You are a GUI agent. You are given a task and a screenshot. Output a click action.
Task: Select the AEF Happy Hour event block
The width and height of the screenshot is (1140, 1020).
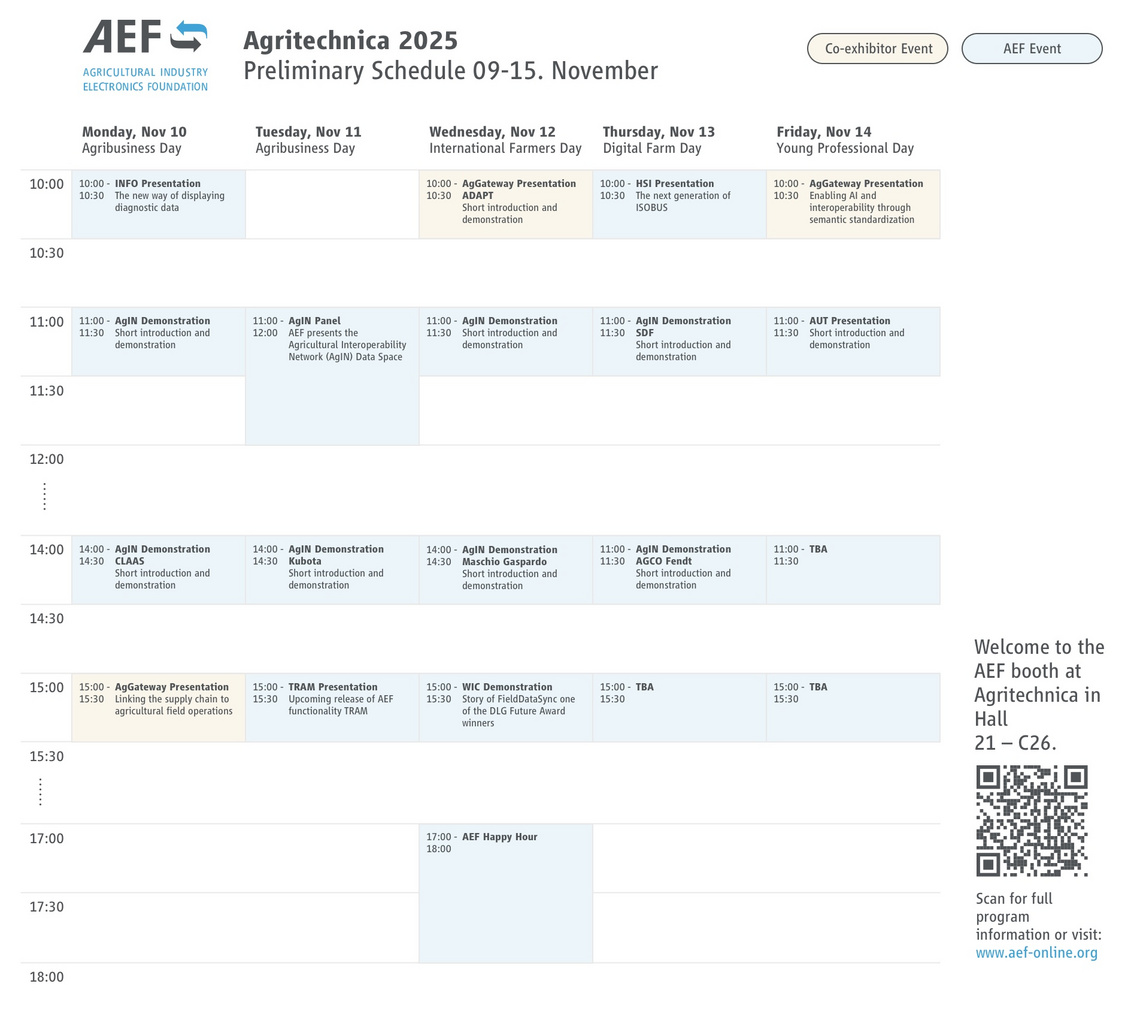coord(505,892)
